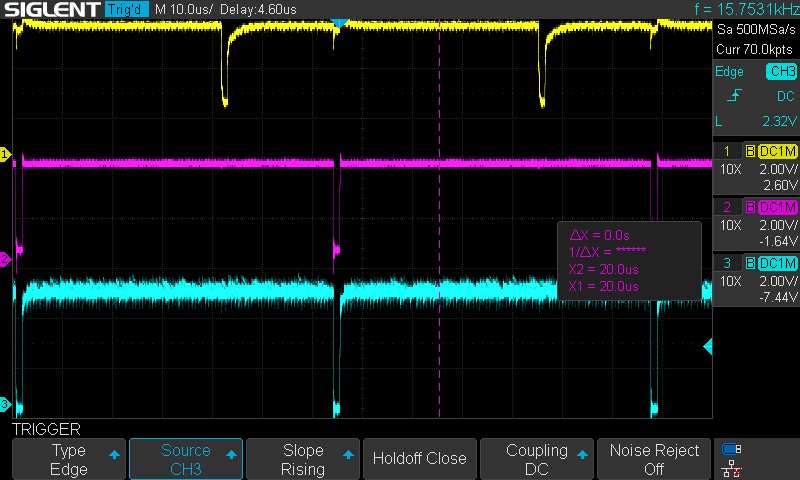800x480 pixels.
Task: Click the USB connection status icon
Action: pos(732,449)
